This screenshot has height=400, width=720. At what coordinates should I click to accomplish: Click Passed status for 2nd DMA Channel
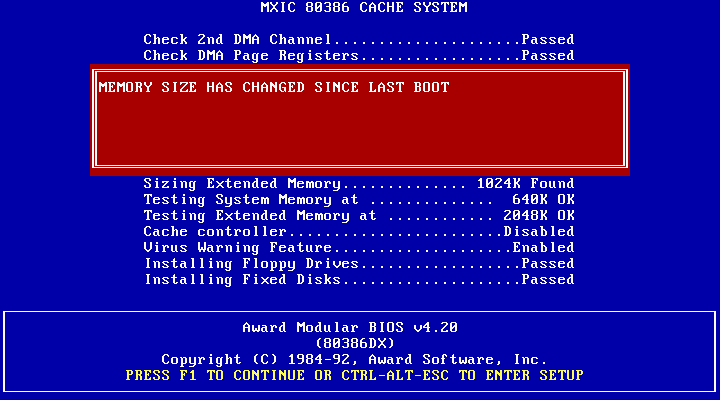[547, 40]
